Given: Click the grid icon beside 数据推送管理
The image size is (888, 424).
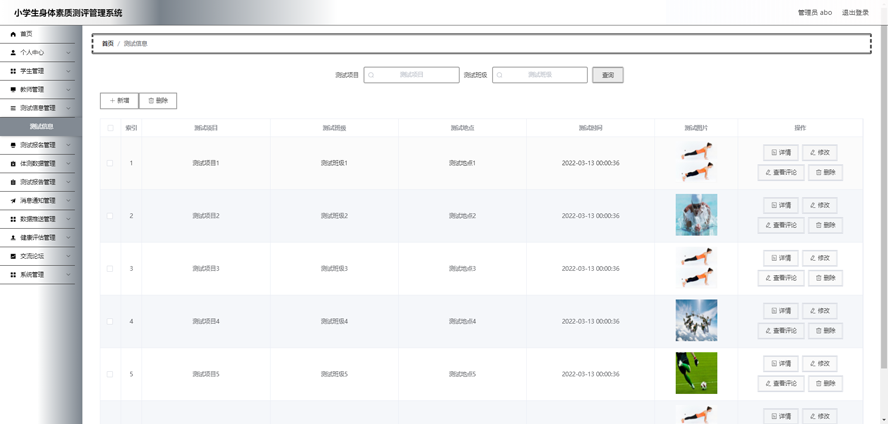Looking at the screenshot, I should tap(13, 219).
